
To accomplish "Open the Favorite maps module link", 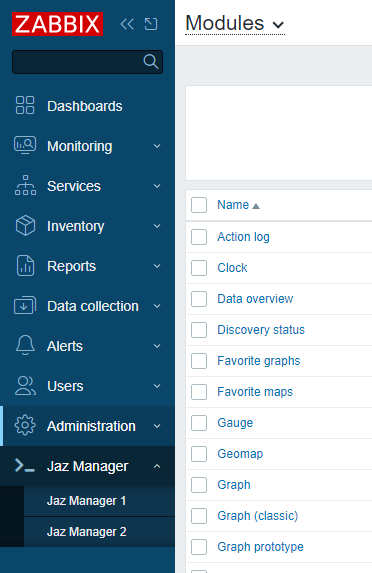I will tap(255, 392).
